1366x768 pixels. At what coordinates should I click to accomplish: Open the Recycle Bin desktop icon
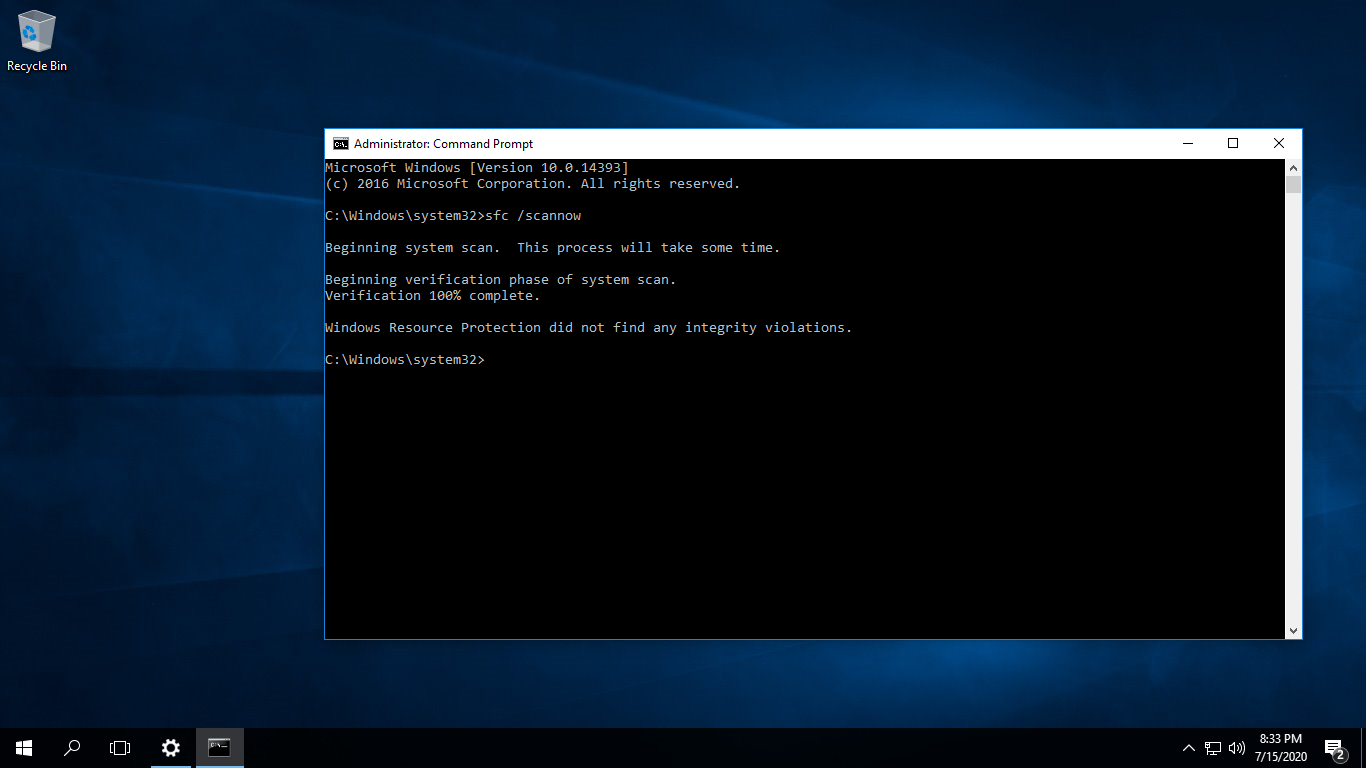pos(37,40)
